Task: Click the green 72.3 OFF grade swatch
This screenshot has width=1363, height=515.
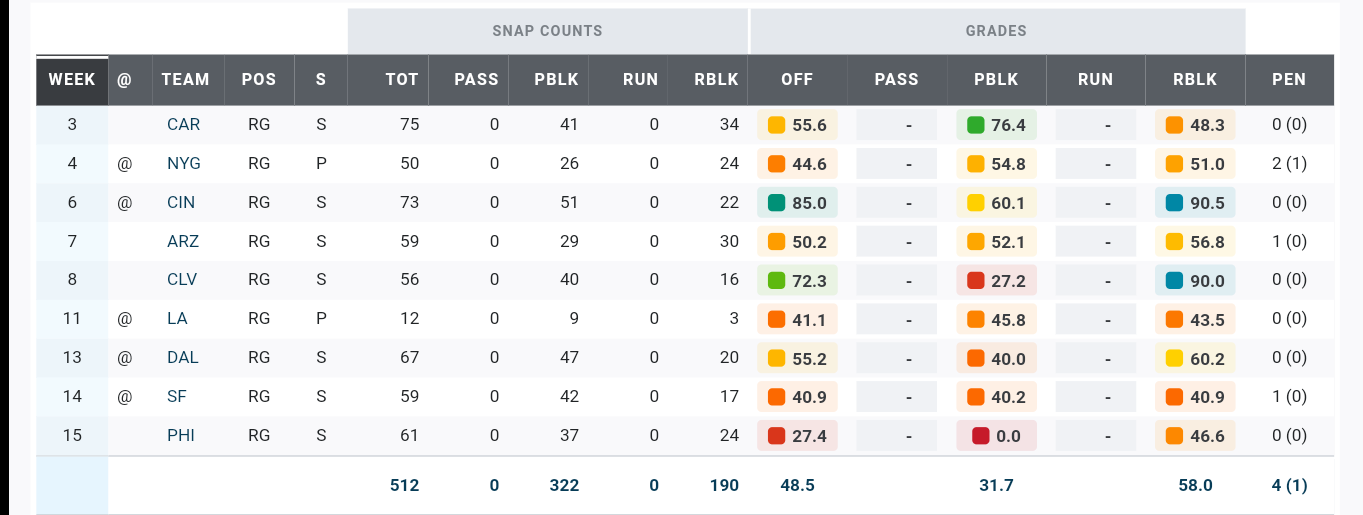Action: pyautogui.click(x=776, y=281)
